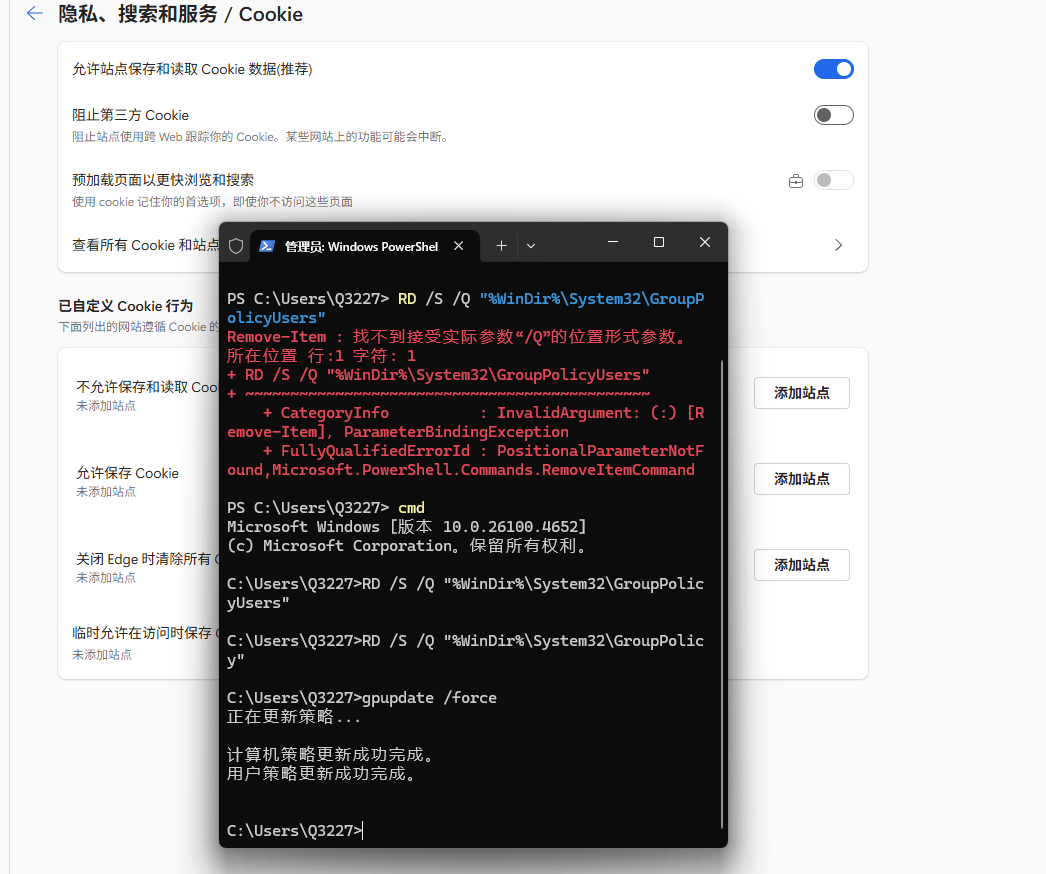Image resolution: width=1046 pixels, height=874 pixels.
Task: Click the briefcase policy icon beside the preload toggle
Action: 795,180
